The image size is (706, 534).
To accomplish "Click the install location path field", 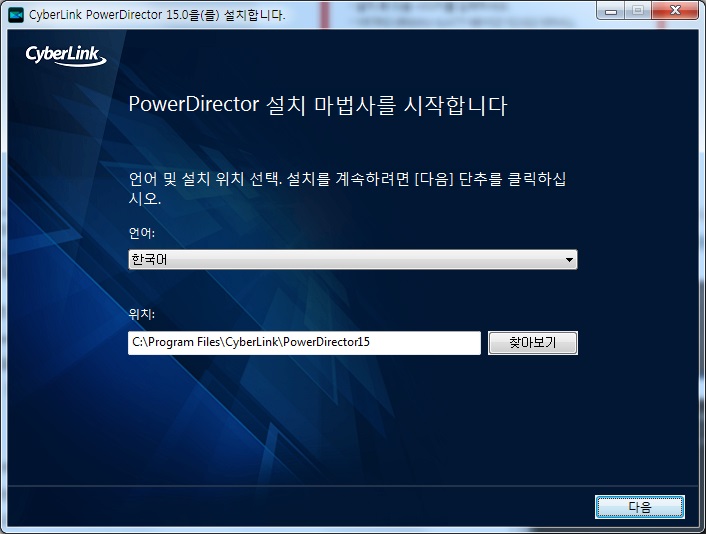I will (304, 343).
